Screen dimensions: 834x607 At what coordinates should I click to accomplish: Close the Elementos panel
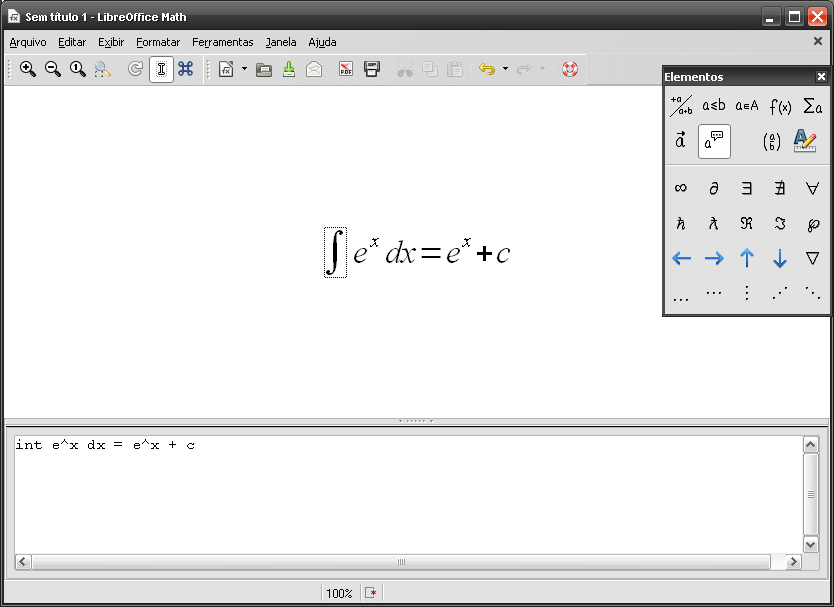[821, 75]
